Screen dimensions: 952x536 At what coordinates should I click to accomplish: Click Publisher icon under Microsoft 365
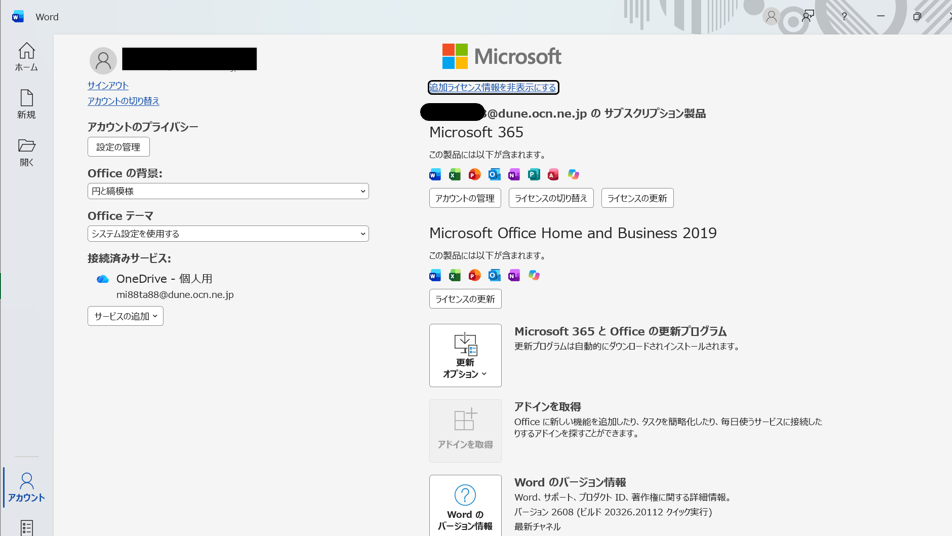pyautogui.click(x=534, y=175)
